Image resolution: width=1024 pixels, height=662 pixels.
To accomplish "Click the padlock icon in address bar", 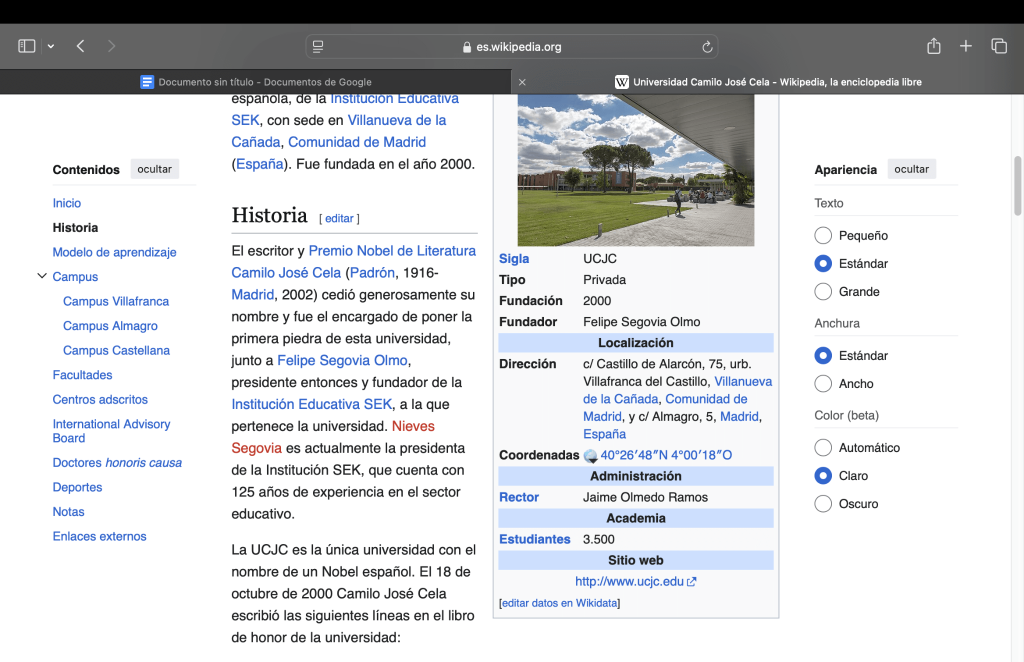I will click(x=467, y=47).
